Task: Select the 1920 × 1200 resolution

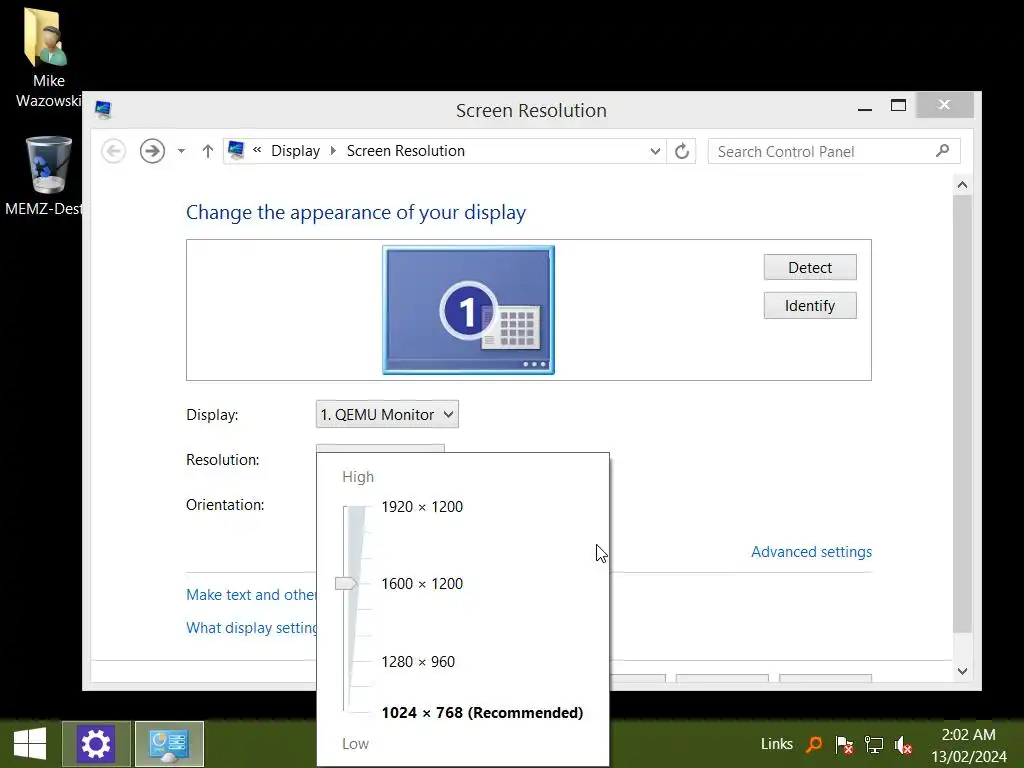Action: pos(422,507)
